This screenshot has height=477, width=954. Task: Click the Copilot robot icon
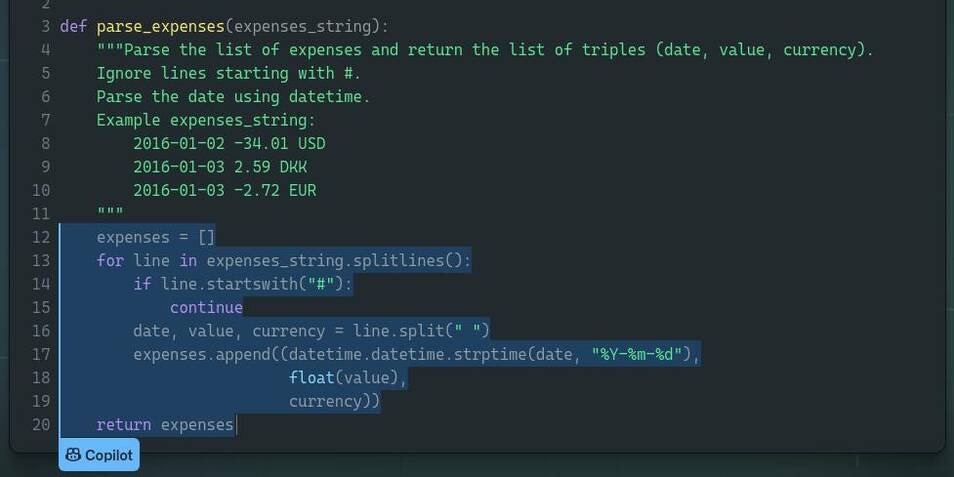tap(73, 455)
